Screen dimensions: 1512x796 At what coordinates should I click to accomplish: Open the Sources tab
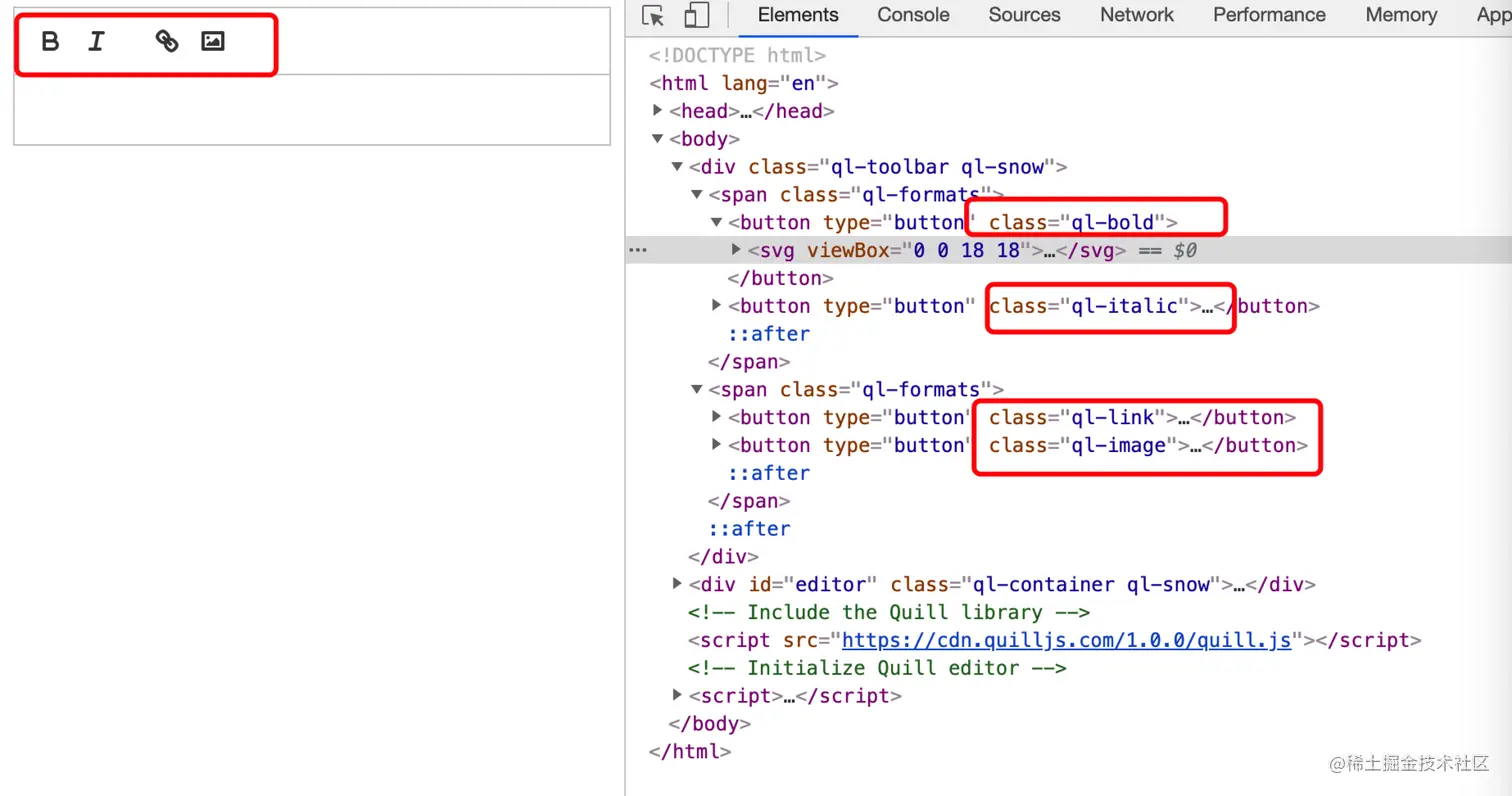pyautogui.click(x=1024, y=15)
